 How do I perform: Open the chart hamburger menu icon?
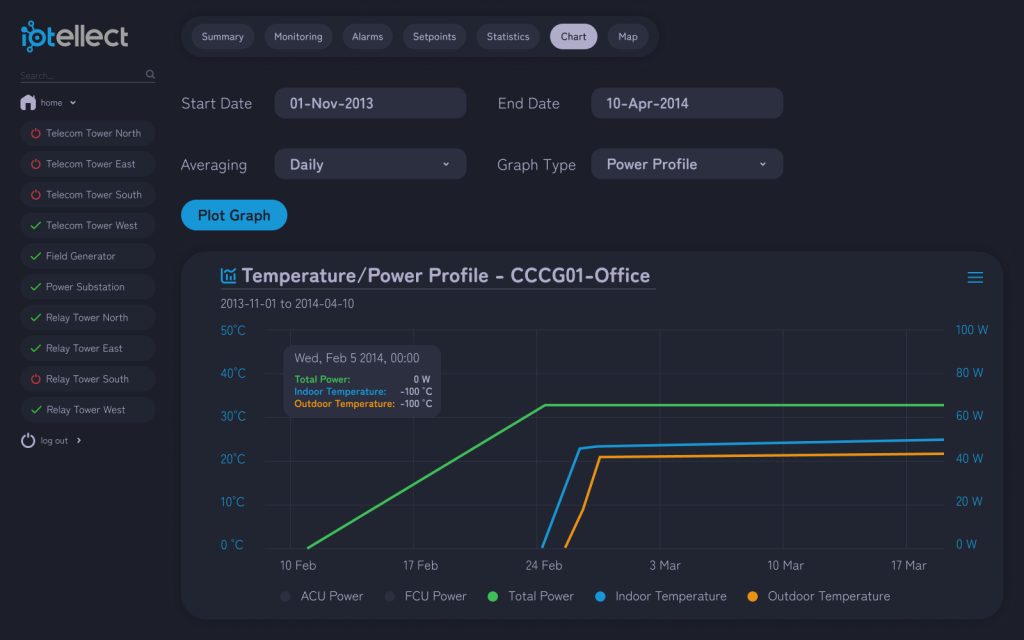click(x=975, y=278)
